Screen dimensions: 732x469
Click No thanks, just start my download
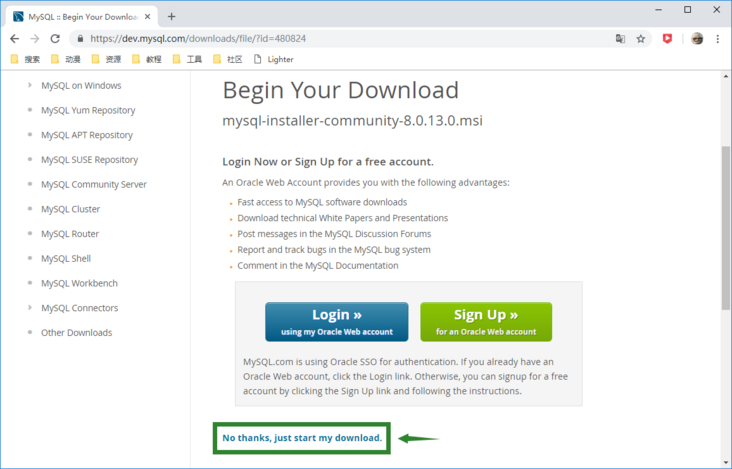[x=302, y=438]
